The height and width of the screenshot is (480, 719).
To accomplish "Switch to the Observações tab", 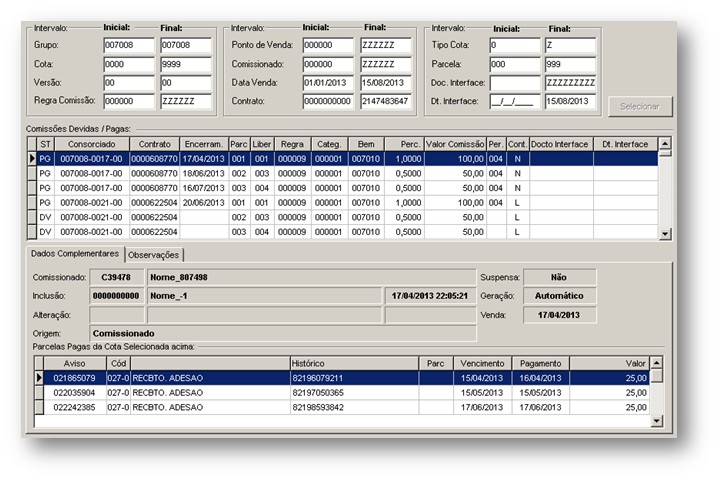I will [x=154, y=255].
